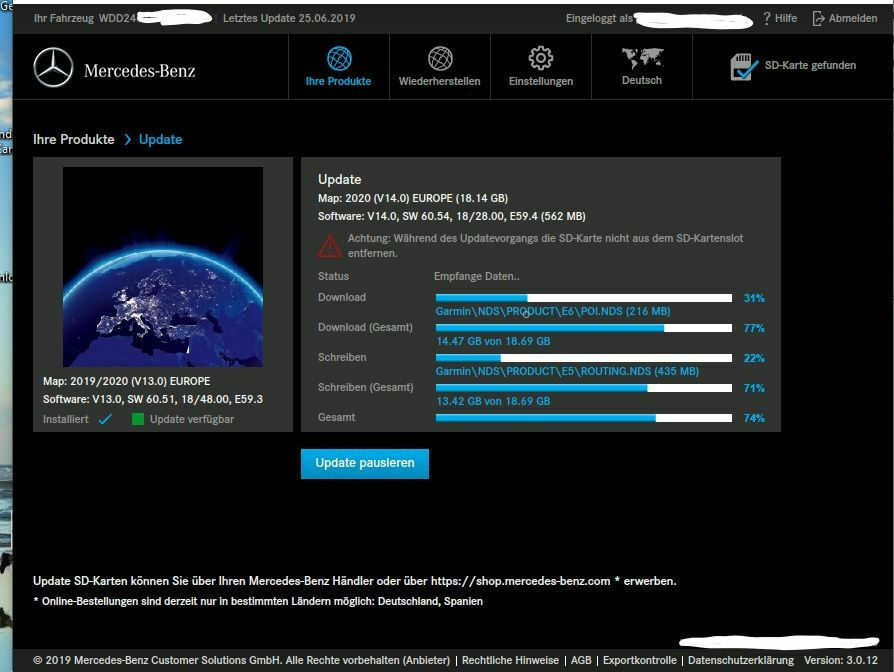The height and width of the screenshot is (672, 894).
Task: Click the Gesamt progress bar
Action: [x=584, y=418]
